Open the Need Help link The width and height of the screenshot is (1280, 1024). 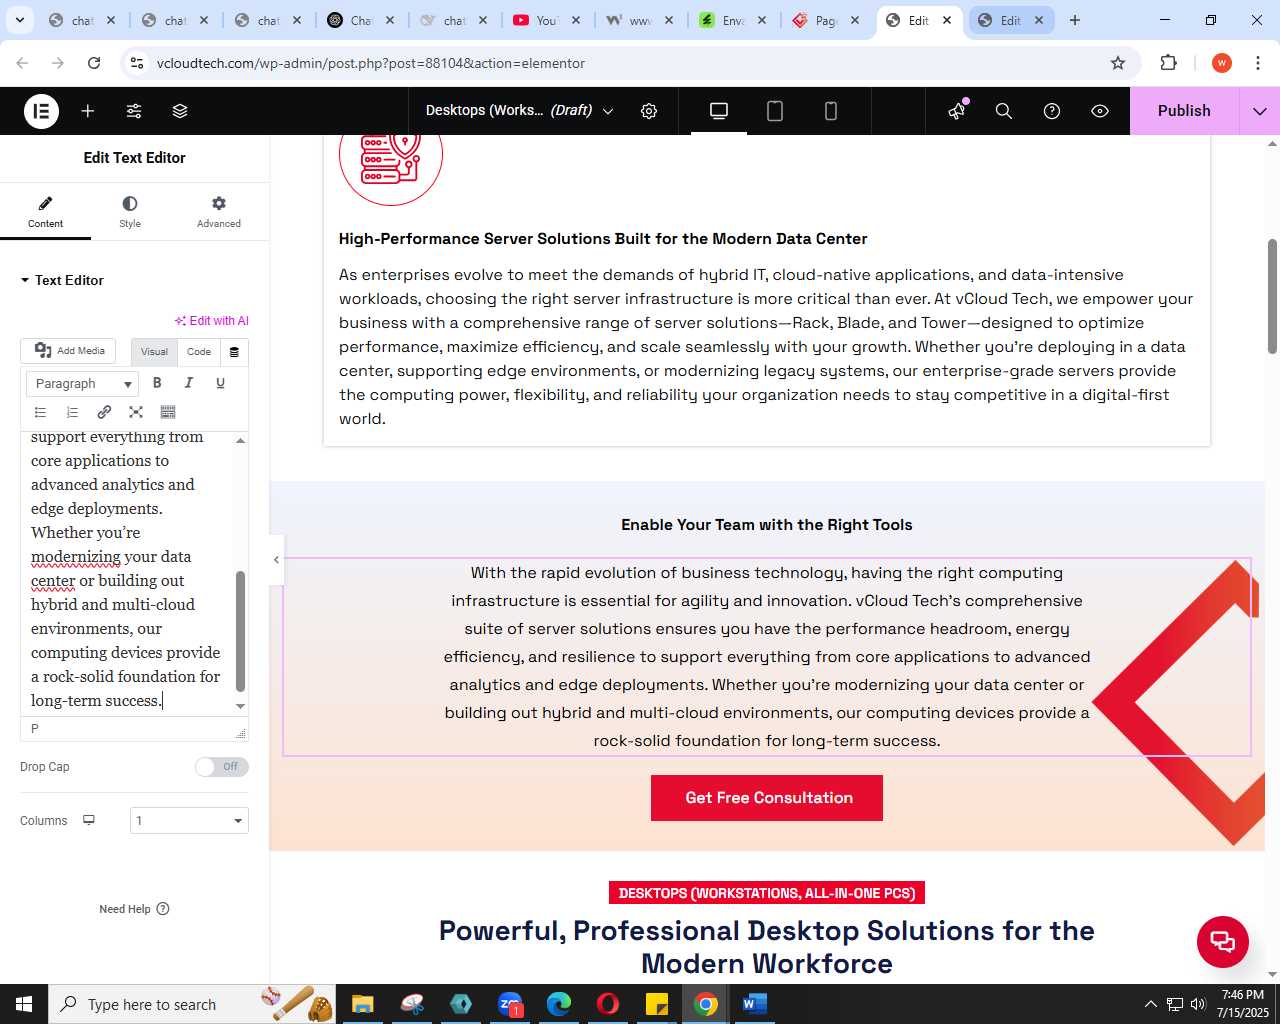point(134,909)
